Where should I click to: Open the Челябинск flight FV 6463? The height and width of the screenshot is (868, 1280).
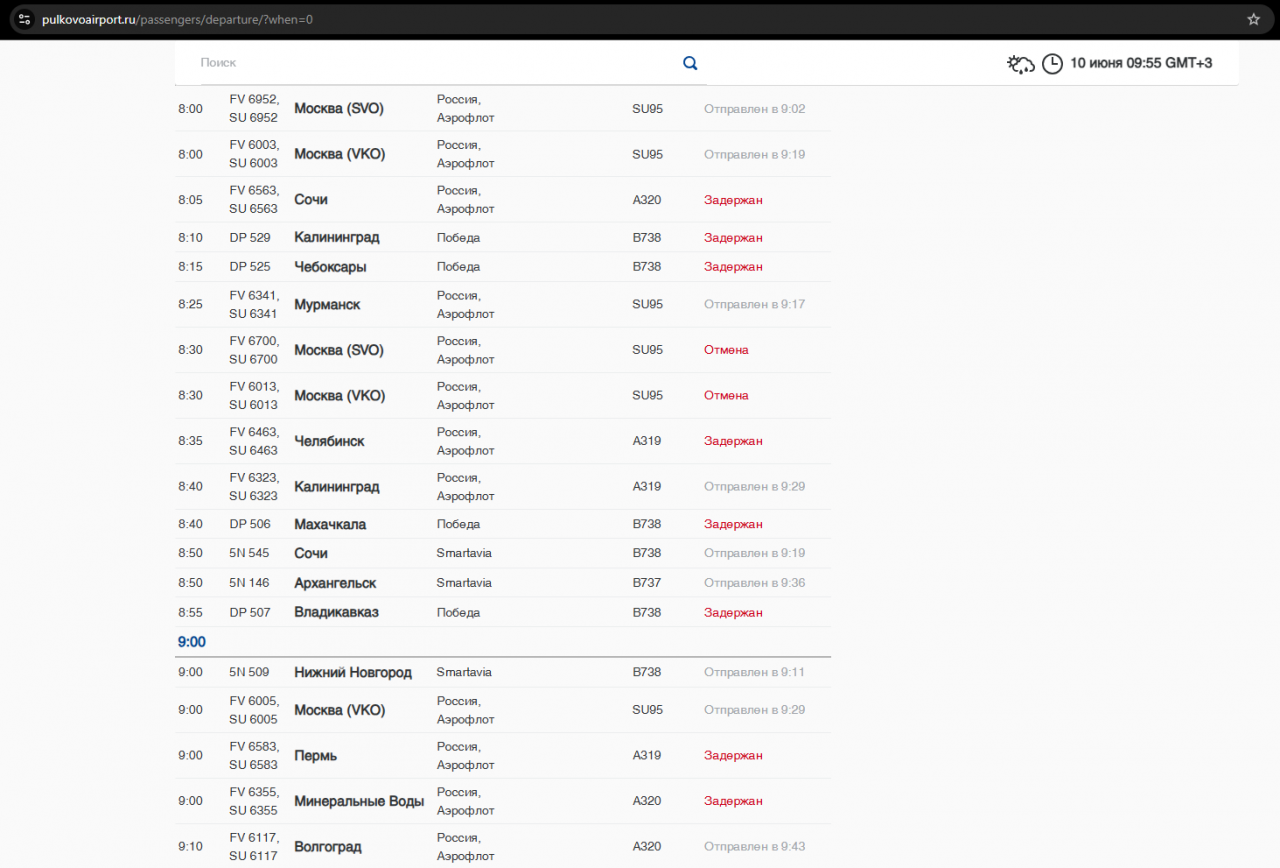point(329,441)
